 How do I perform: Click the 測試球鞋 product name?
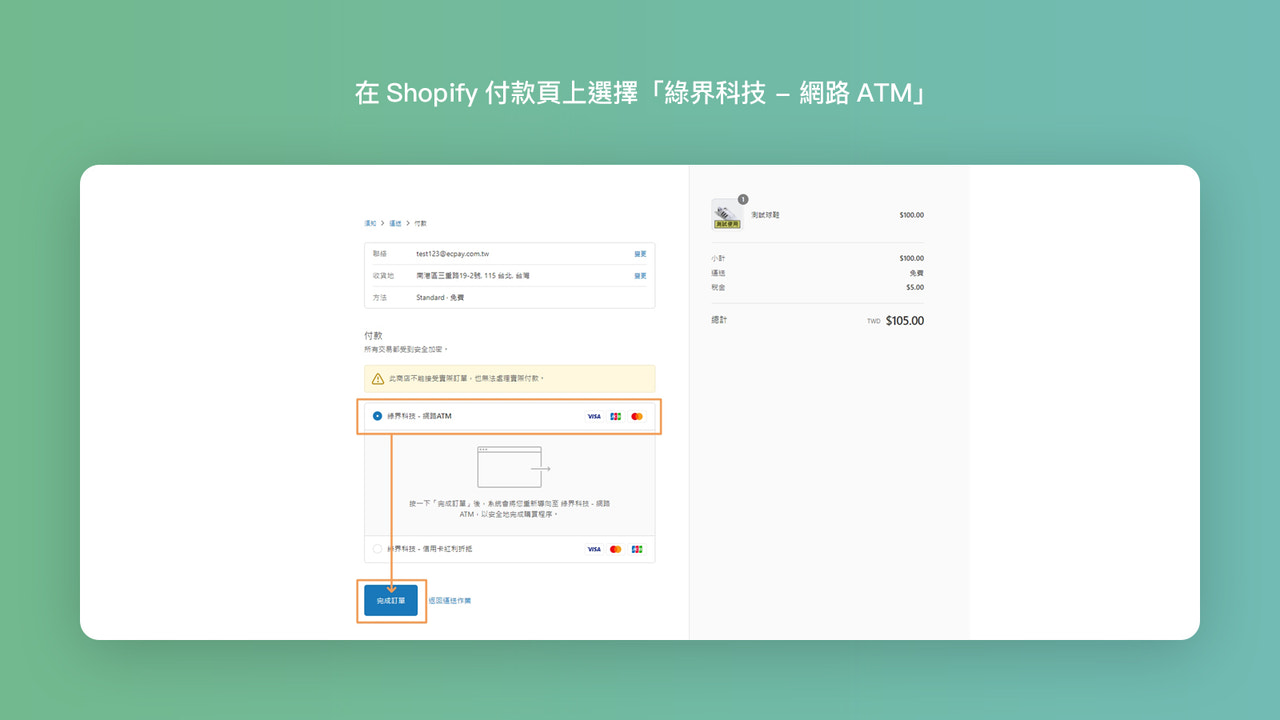765,215
